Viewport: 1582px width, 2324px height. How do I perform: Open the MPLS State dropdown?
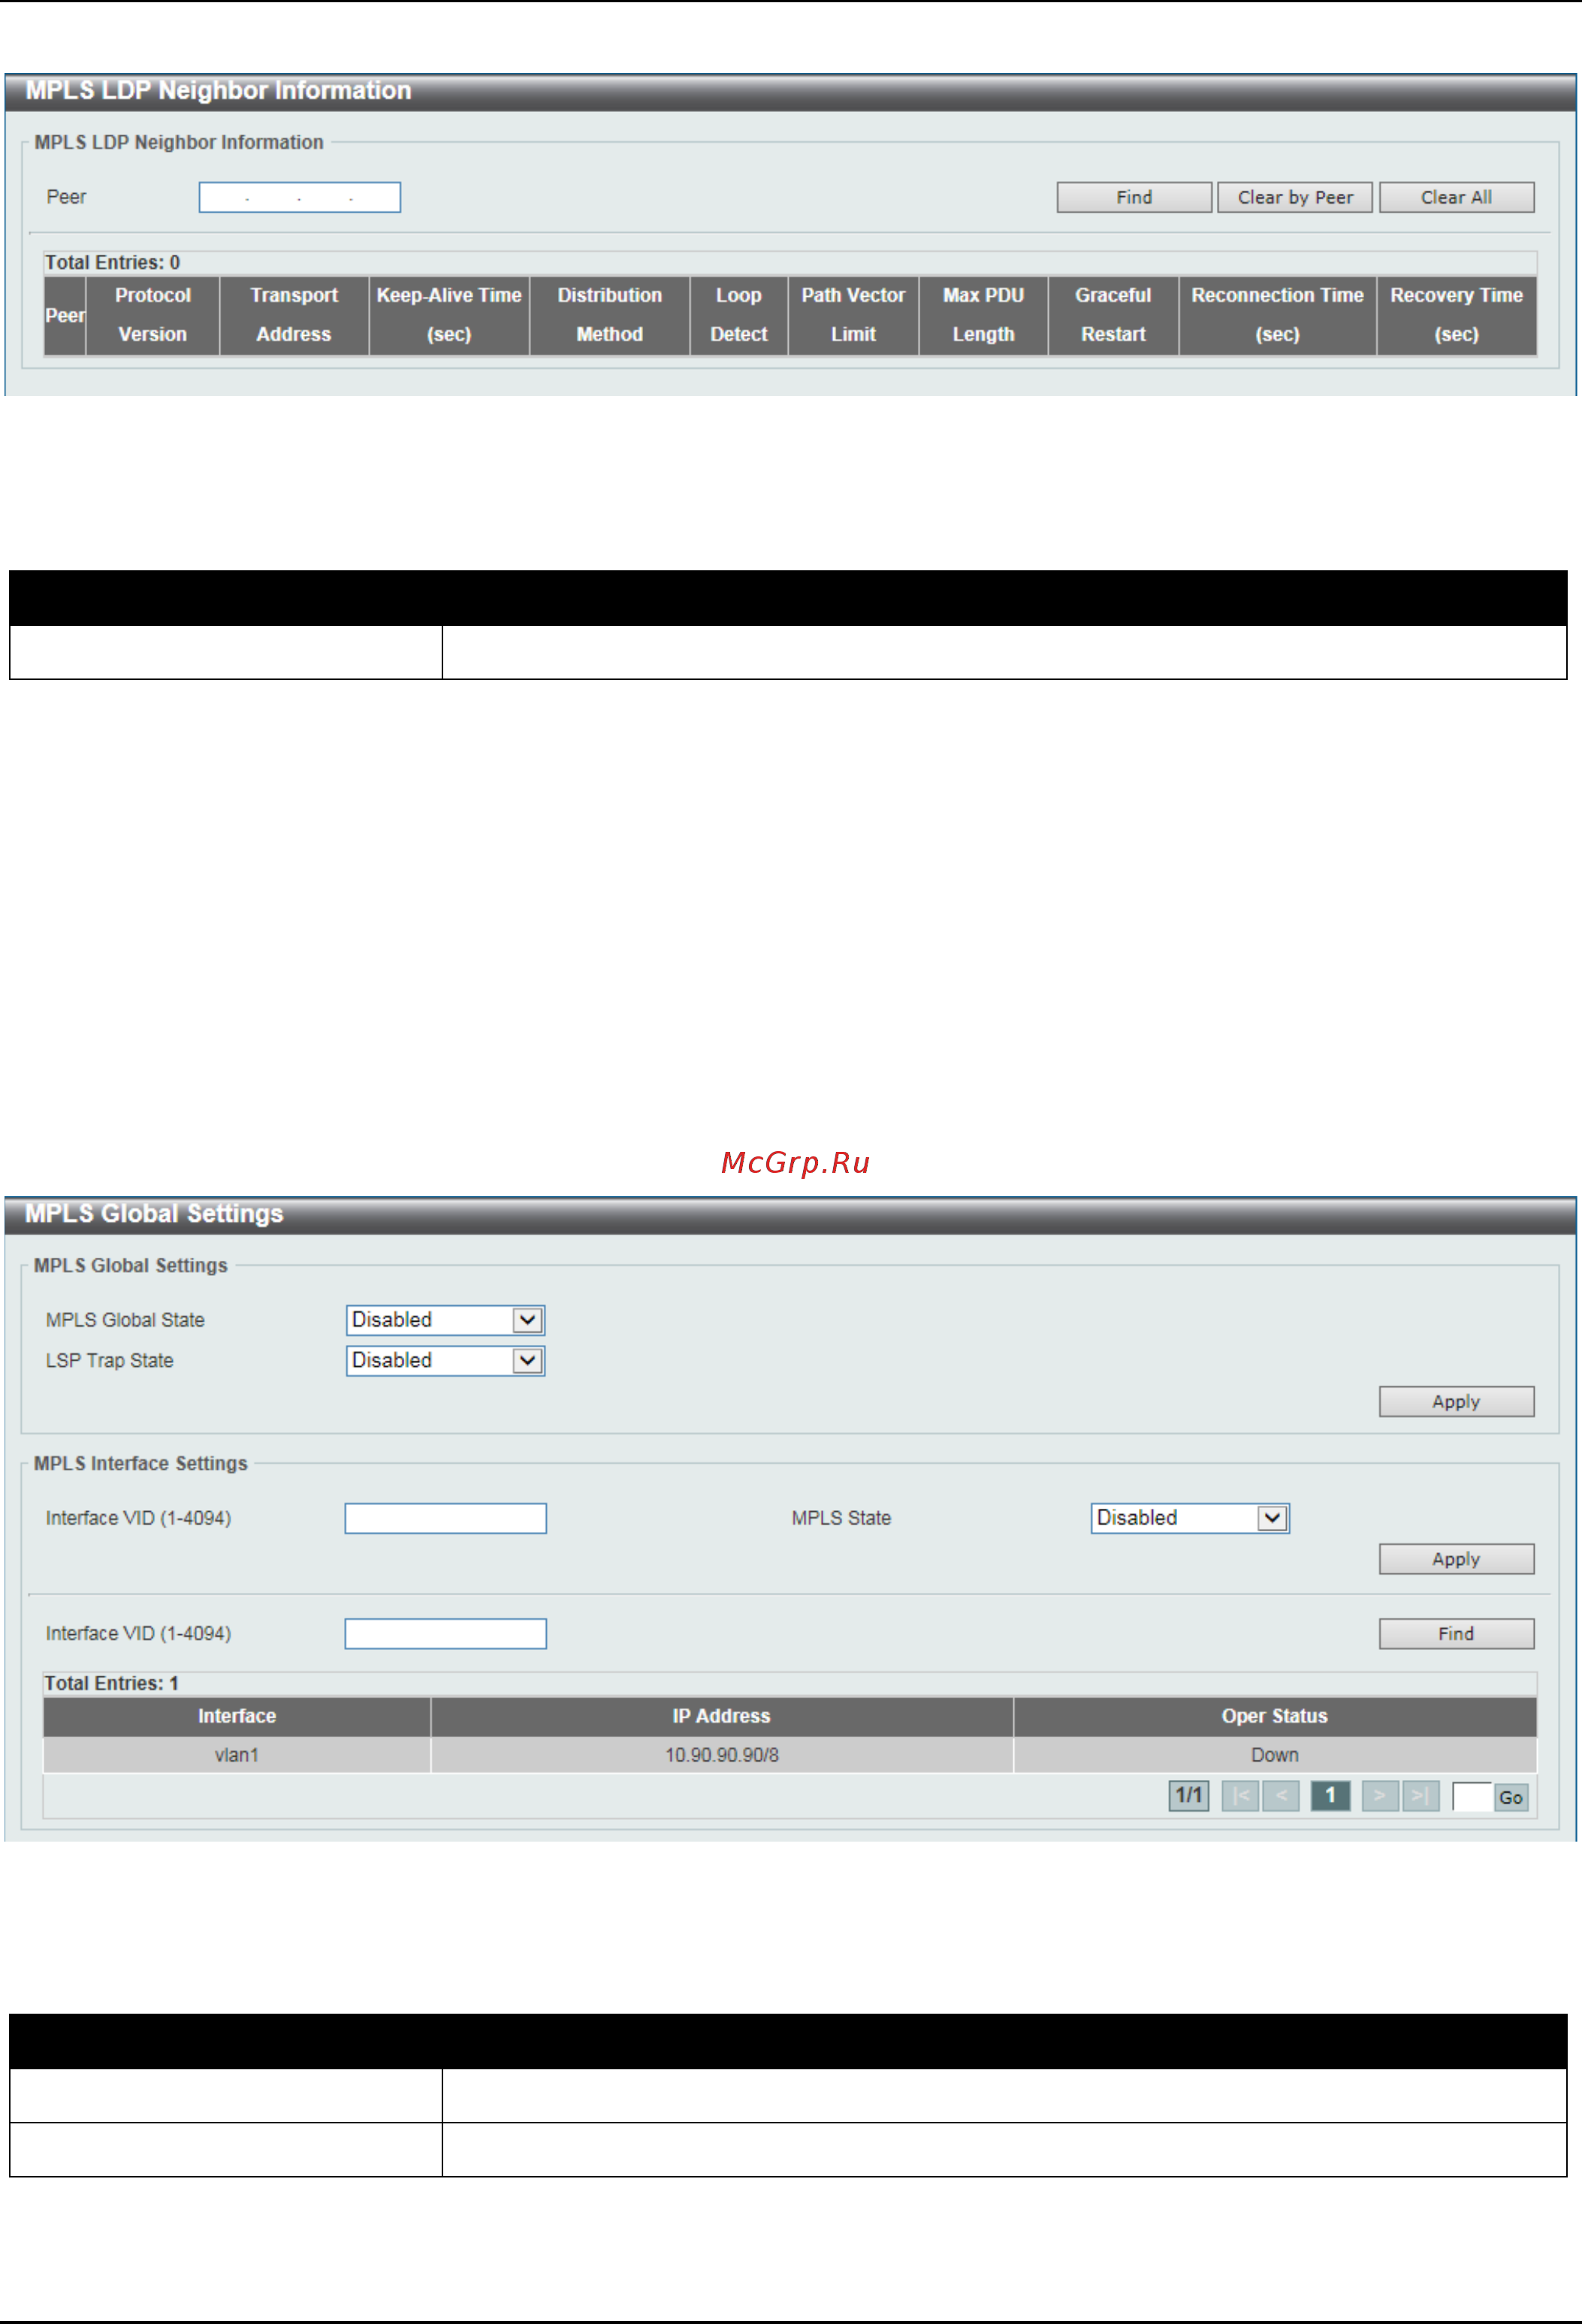pos(1190,1518)
